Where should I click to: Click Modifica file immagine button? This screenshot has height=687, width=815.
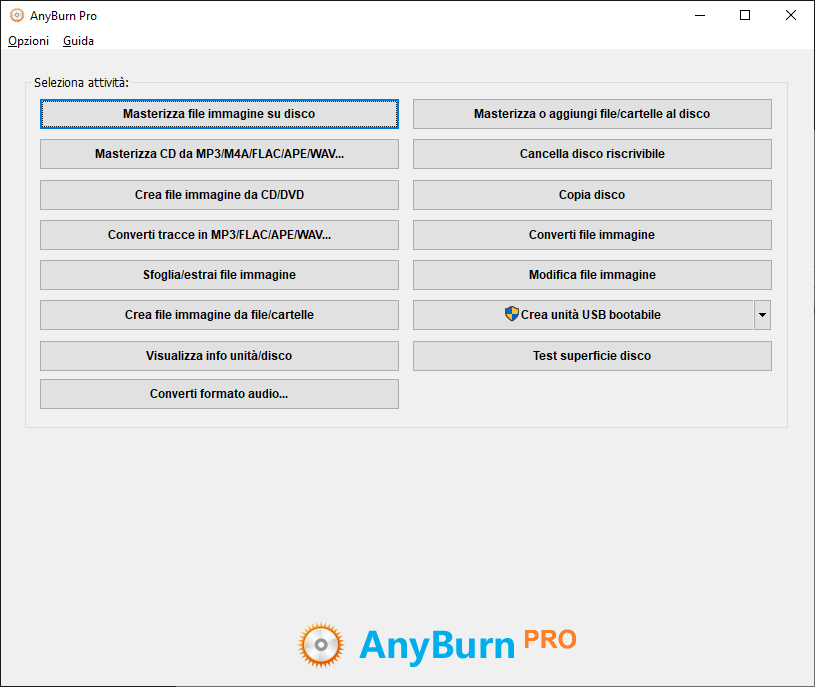[x=592, y=275]
